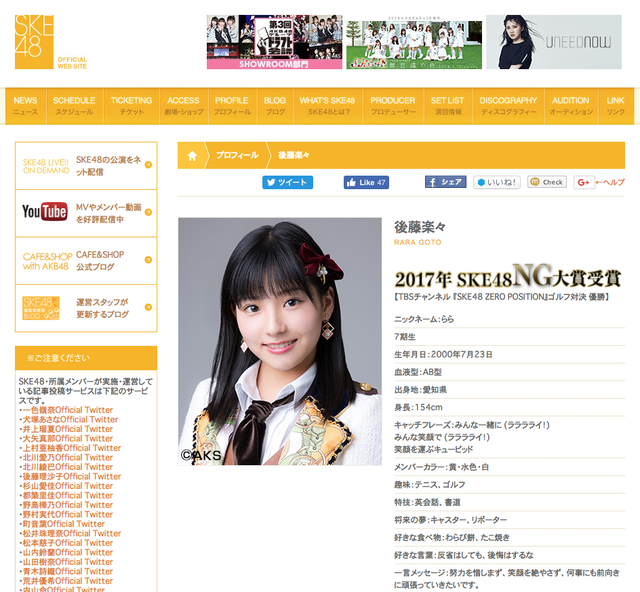
Task: Open 杉山愛佳Official Twitter link
Action: coord(68,486)
